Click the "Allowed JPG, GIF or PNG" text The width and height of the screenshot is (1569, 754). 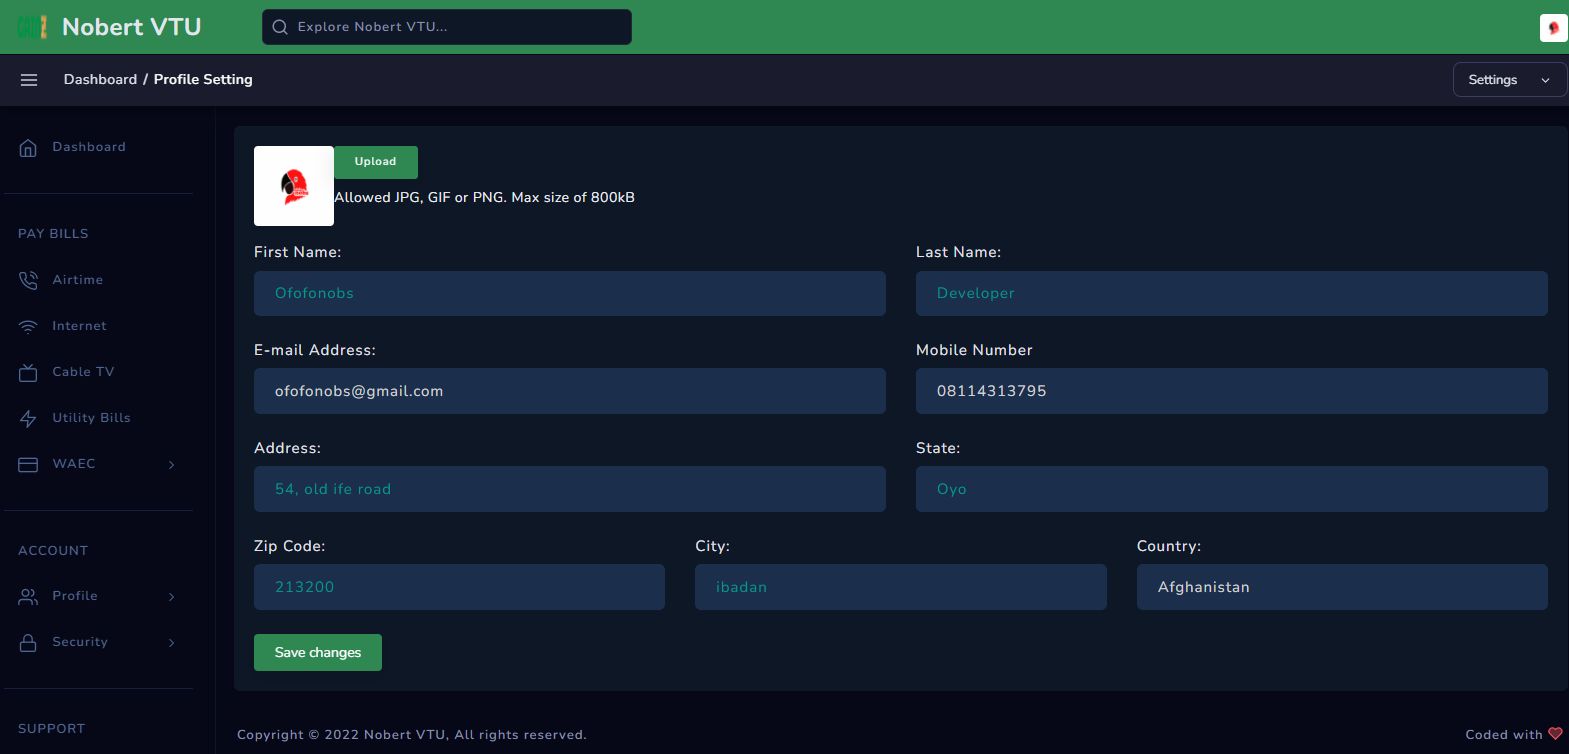pos(484,198)
